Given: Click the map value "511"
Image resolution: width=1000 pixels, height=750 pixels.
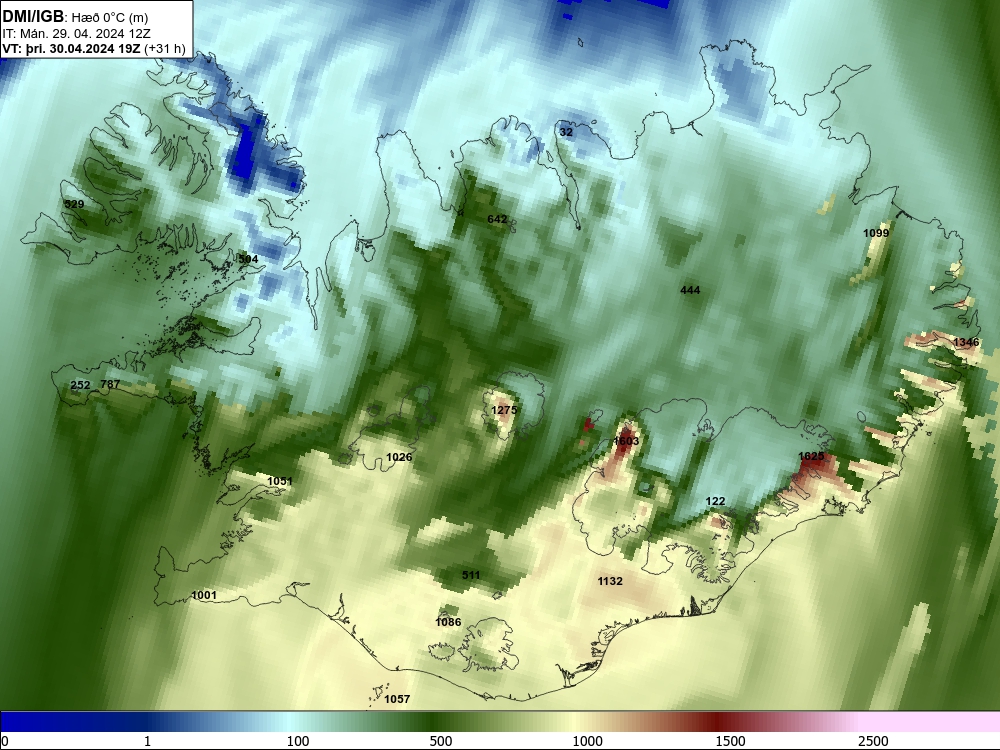Looking at the screenshot, I should point(471,575).
